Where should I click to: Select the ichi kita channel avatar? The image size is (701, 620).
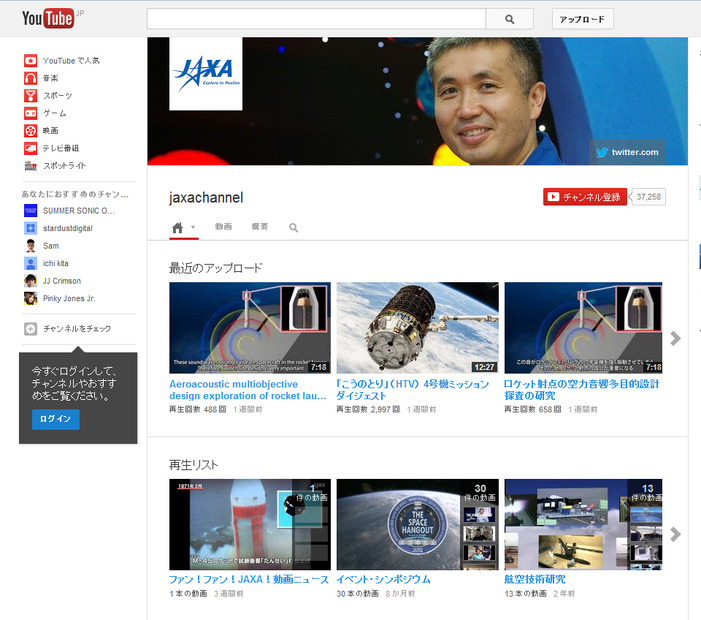click(30, 263)
